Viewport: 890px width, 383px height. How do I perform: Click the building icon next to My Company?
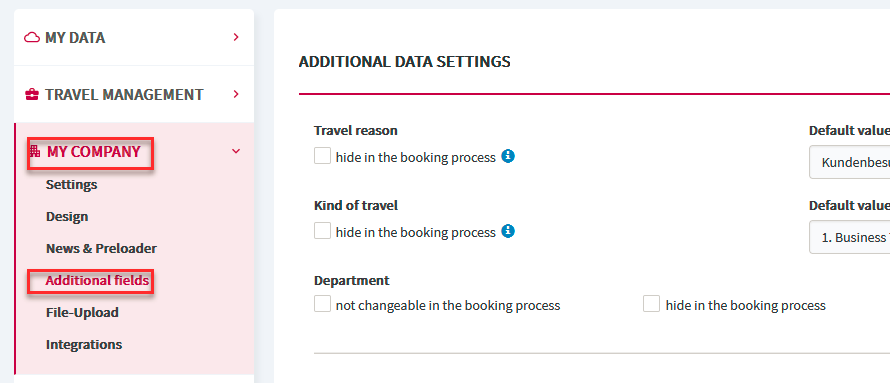click(x=35, y=151)
